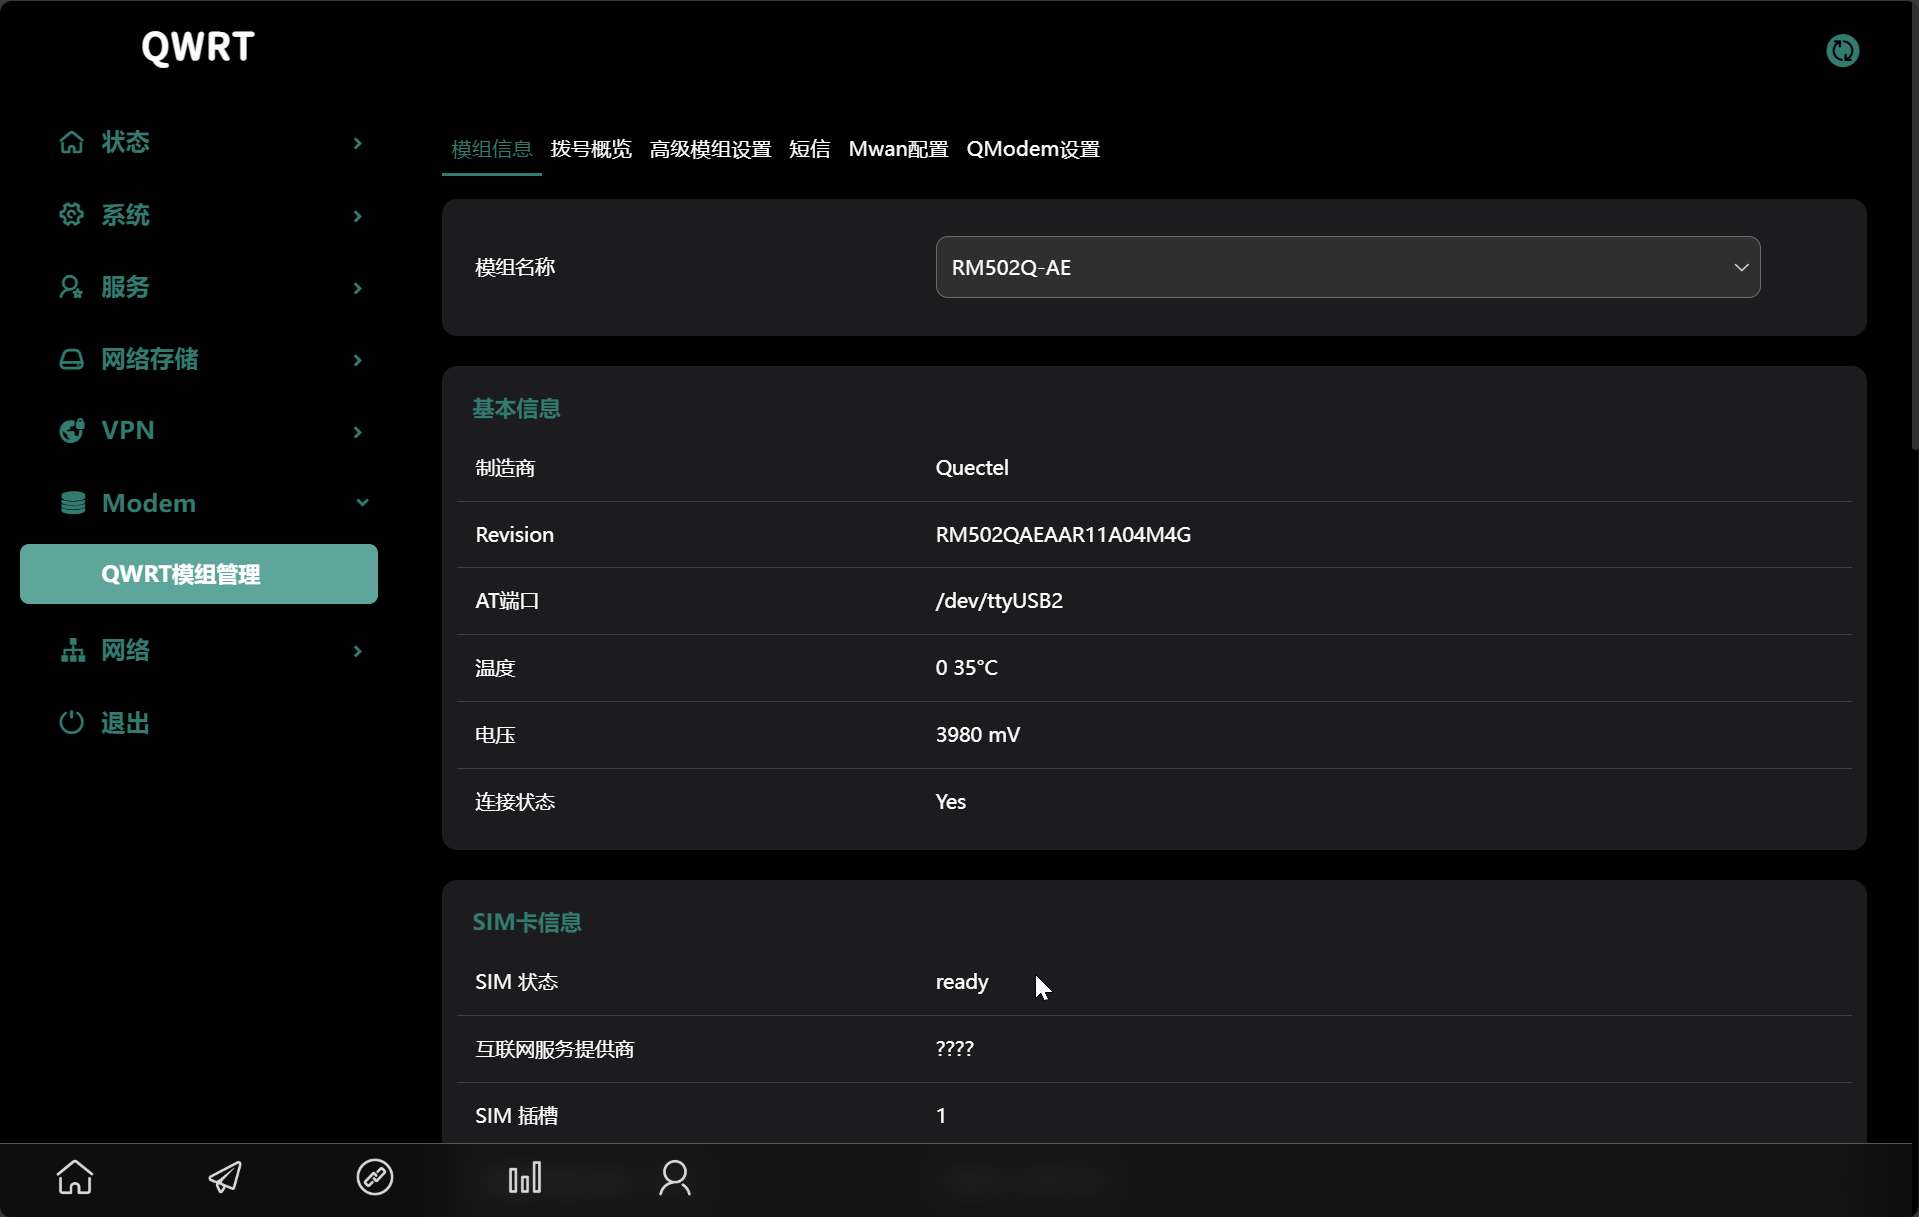This screenshot has width=1919, height=1217.
Task: Click the link icon in bottom bar
Action: tap(375, 1177)
